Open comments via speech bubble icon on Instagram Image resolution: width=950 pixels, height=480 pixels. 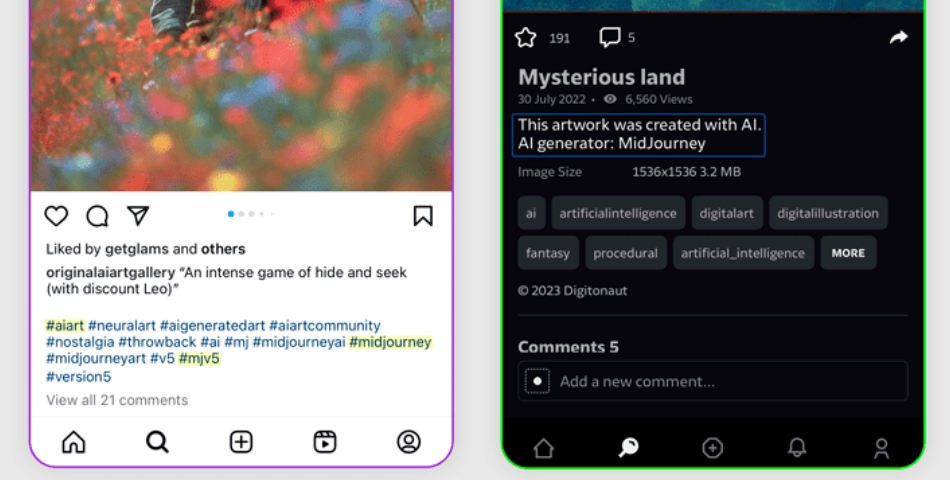(98, 216)
